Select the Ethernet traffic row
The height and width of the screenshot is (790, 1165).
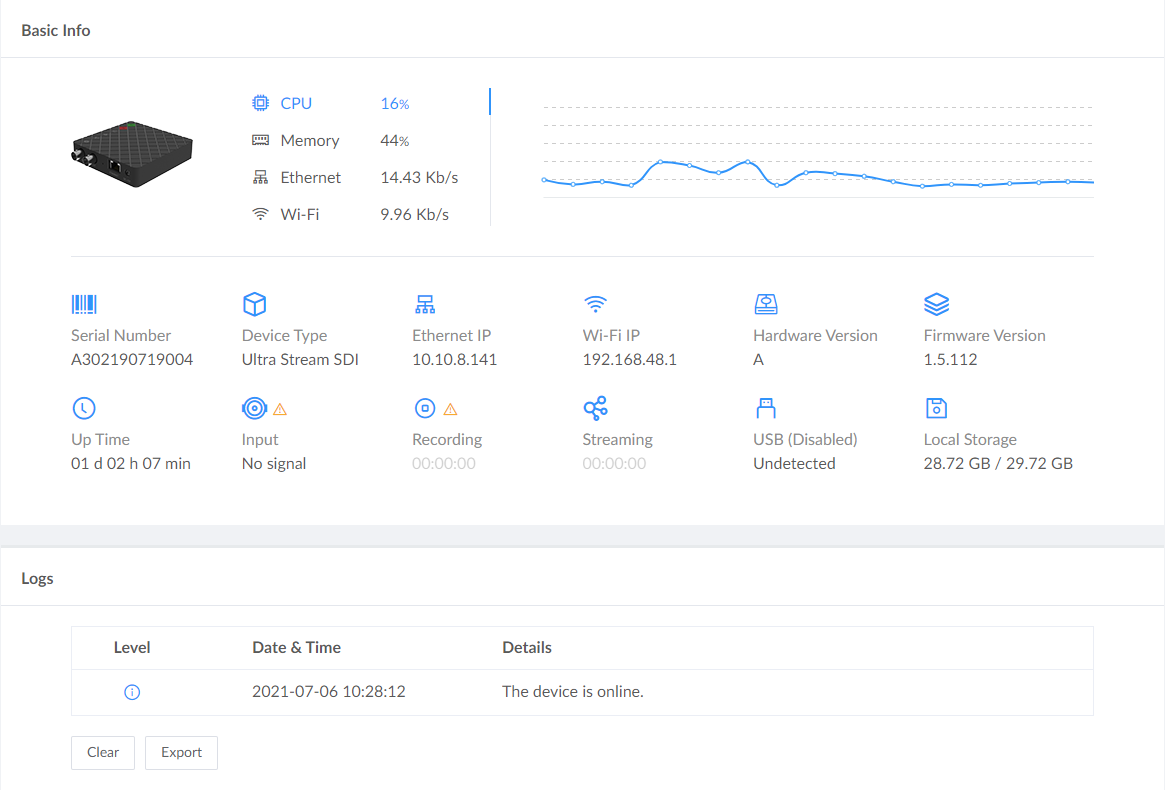click(310, 178)
